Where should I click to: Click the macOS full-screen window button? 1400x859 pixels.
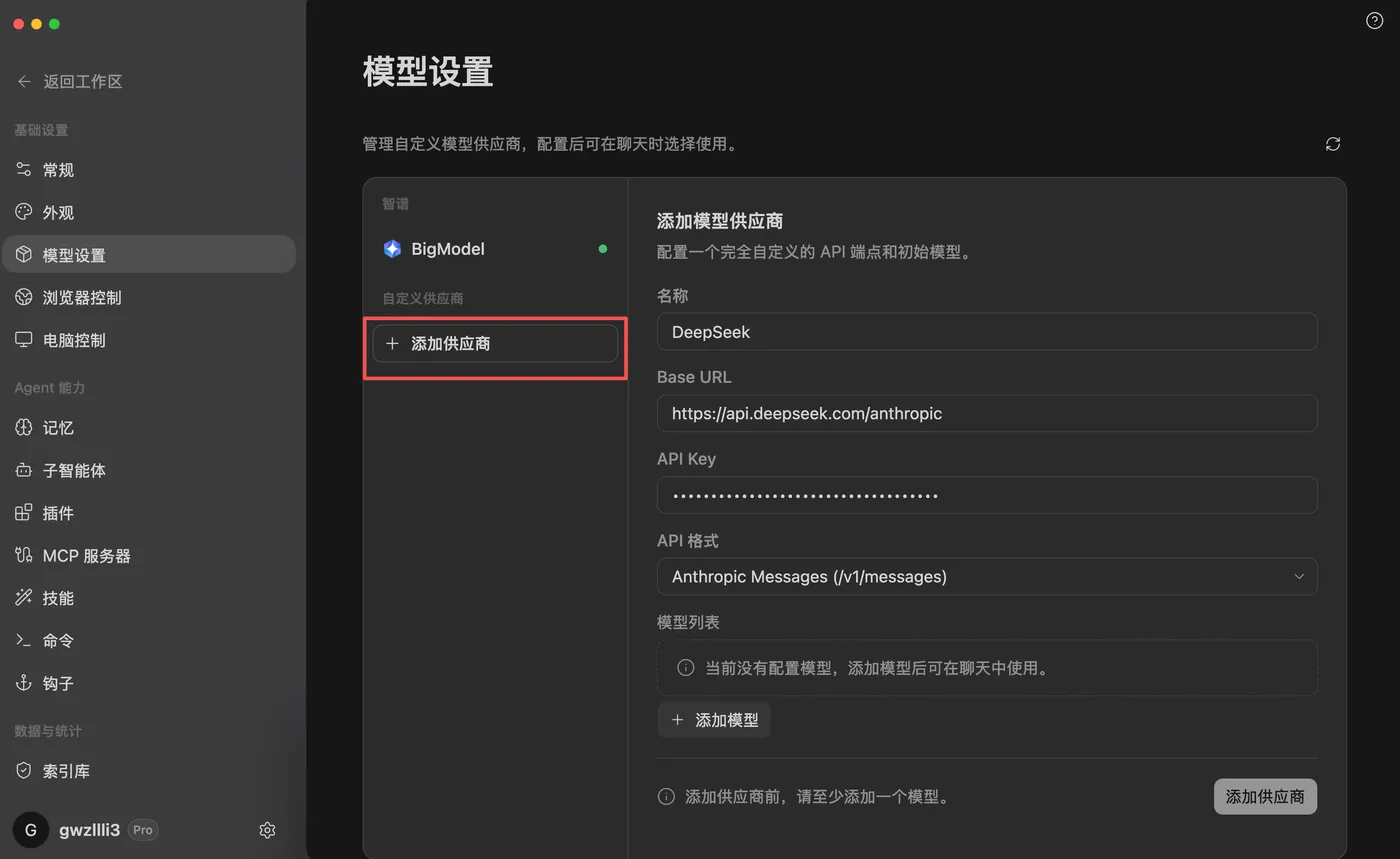pos(54,24)
